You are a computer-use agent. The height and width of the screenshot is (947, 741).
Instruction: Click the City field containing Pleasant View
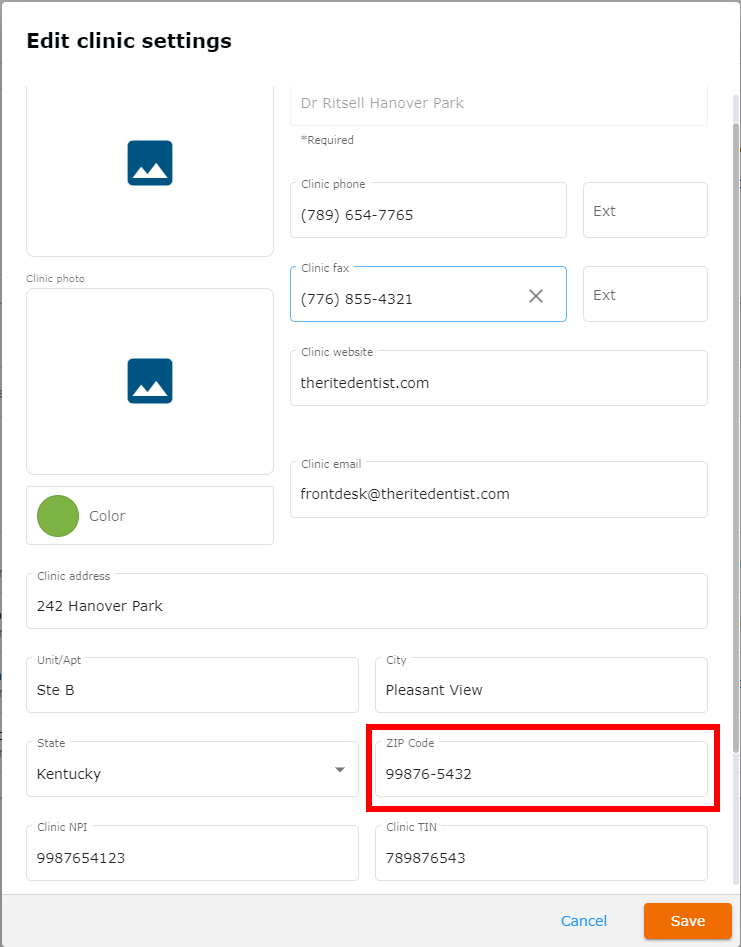point(541,685)
